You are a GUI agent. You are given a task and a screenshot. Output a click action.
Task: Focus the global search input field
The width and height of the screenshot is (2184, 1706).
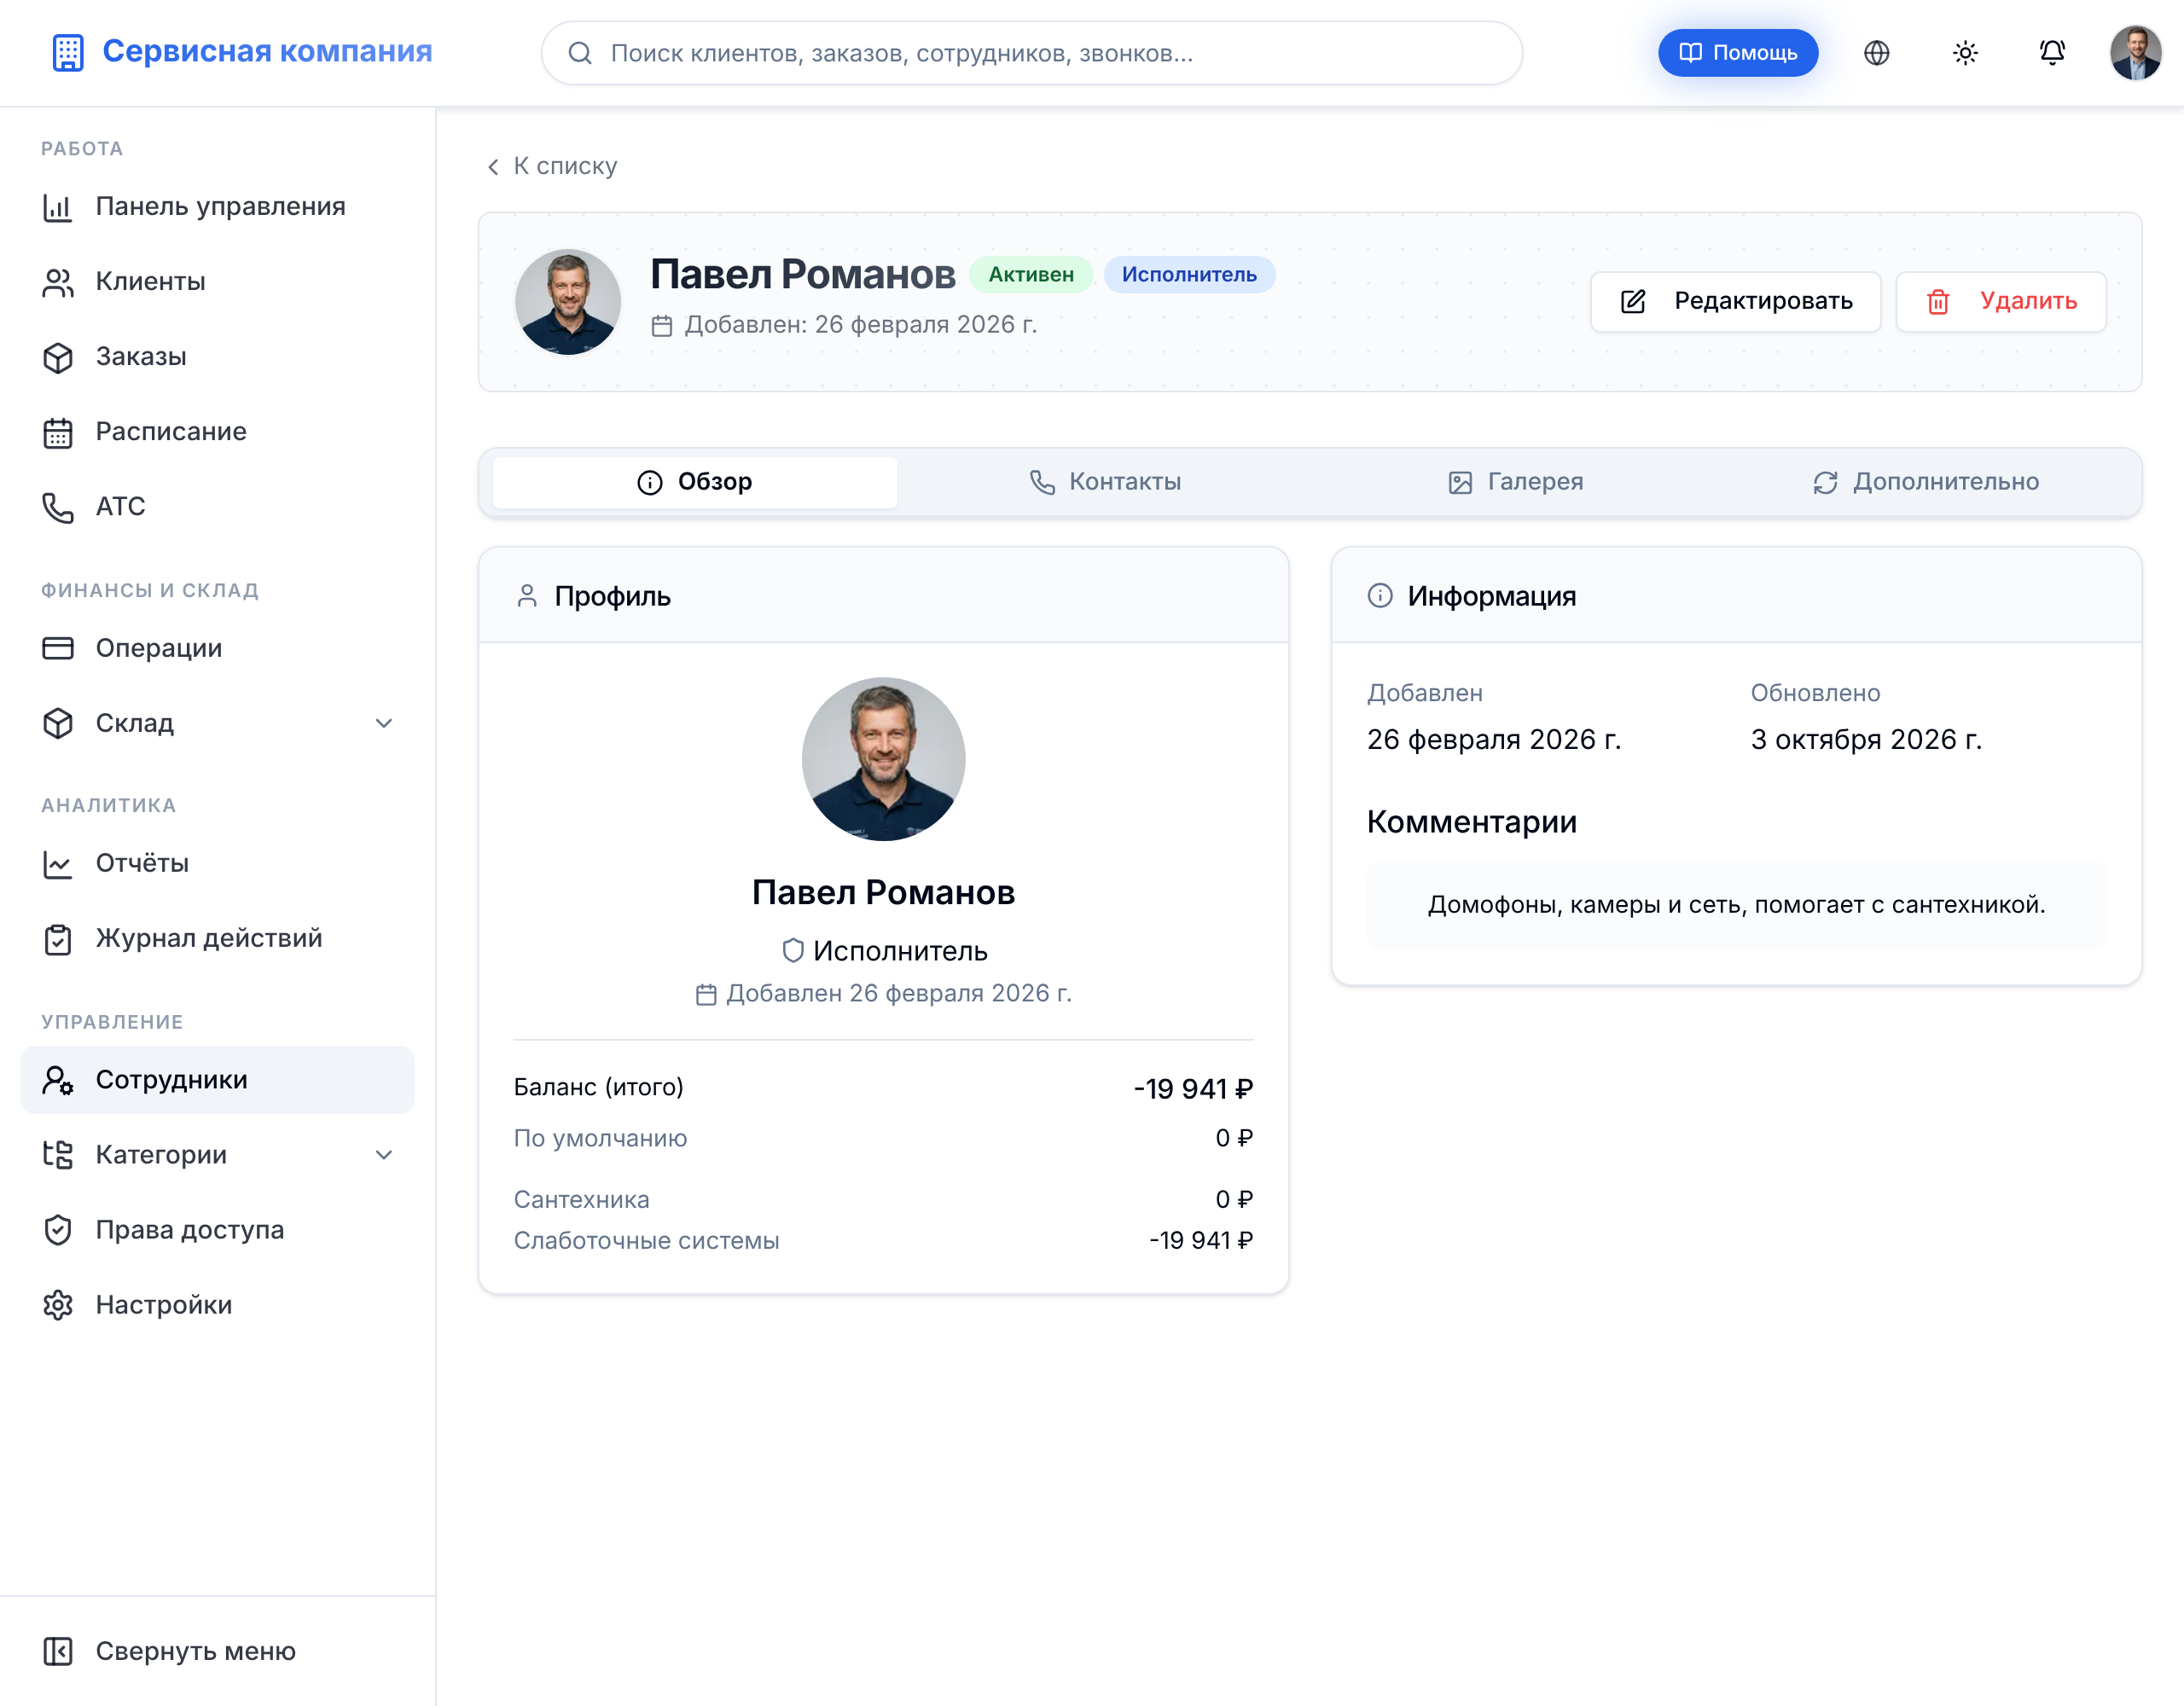1032,53
